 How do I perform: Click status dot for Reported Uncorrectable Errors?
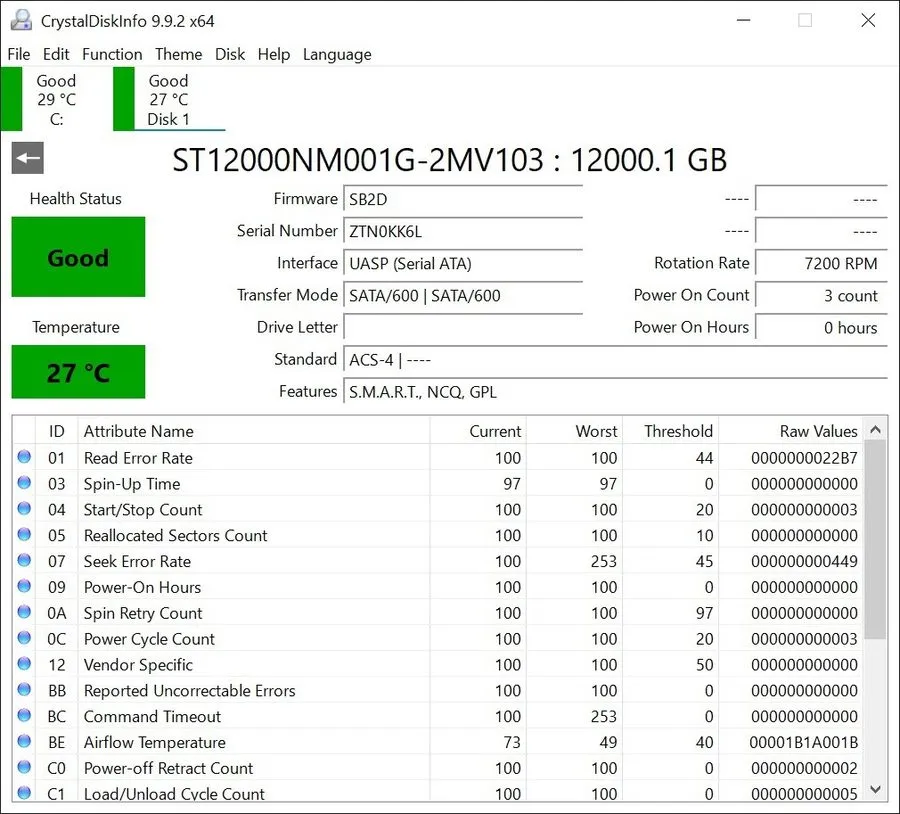point(24,689)
